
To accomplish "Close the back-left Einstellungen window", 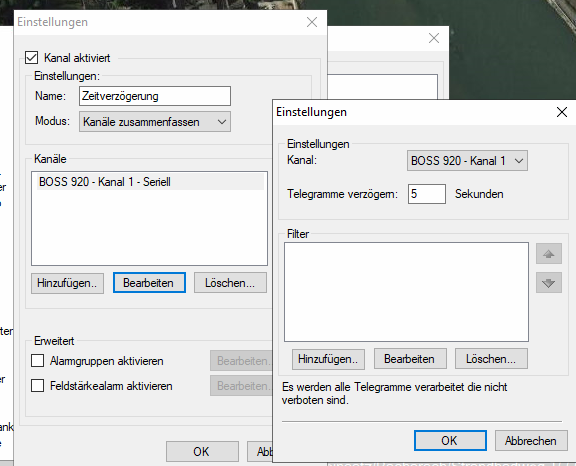I will (x=312, y=22).
